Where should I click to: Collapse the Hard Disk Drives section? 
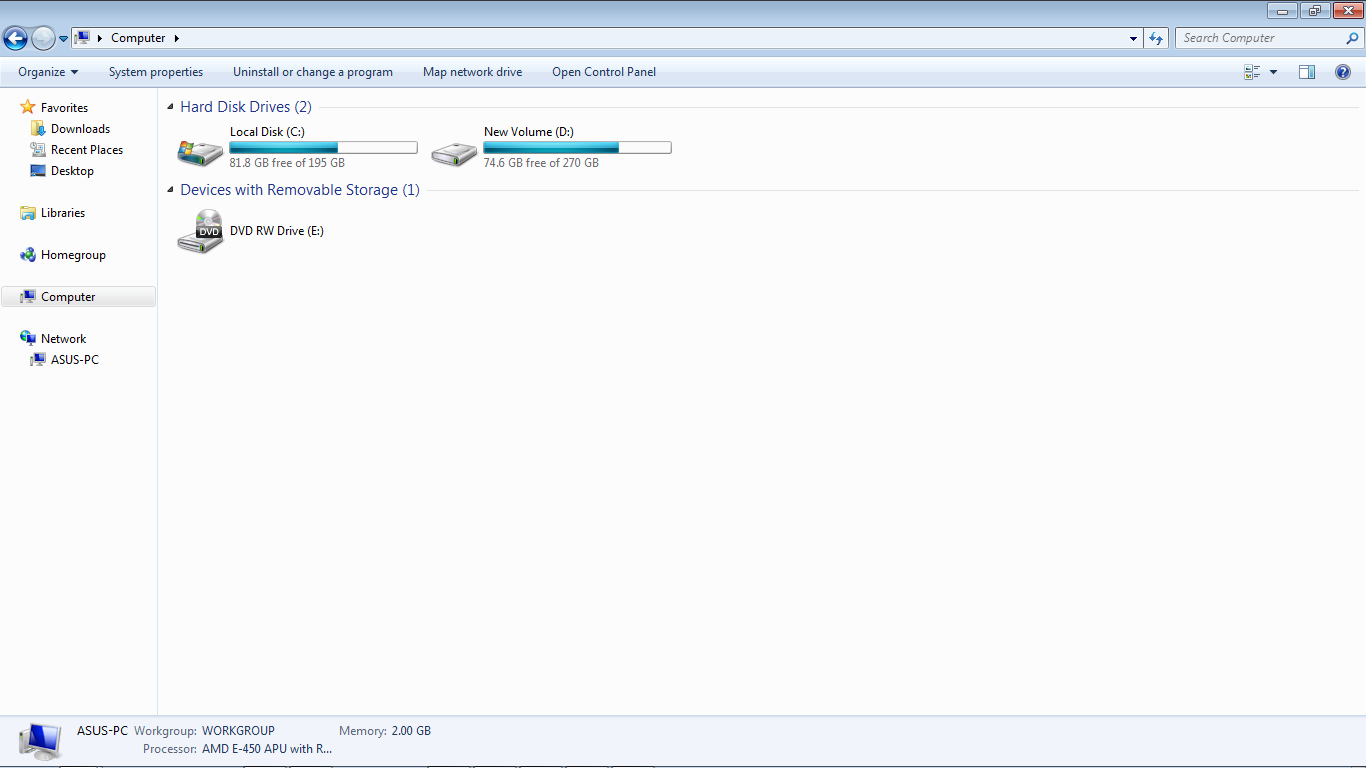(x=171, y=106)
